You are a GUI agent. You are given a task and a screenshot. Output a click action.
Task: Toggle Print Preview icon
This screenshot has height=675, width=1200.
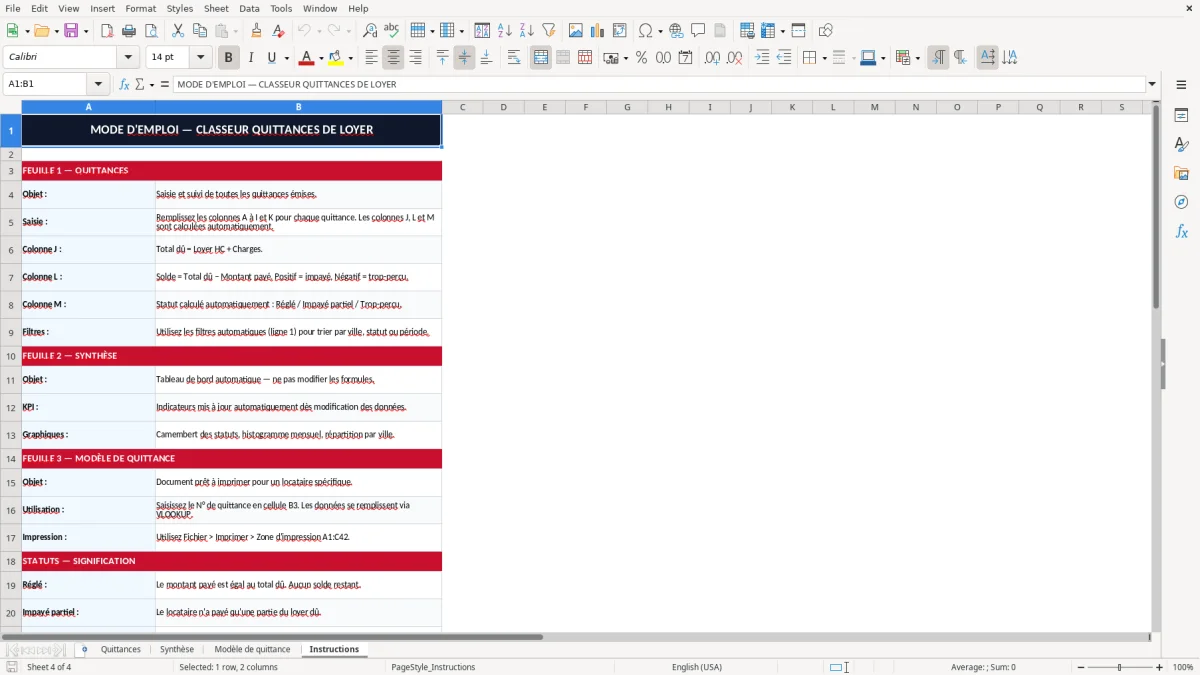click(150, 31)
